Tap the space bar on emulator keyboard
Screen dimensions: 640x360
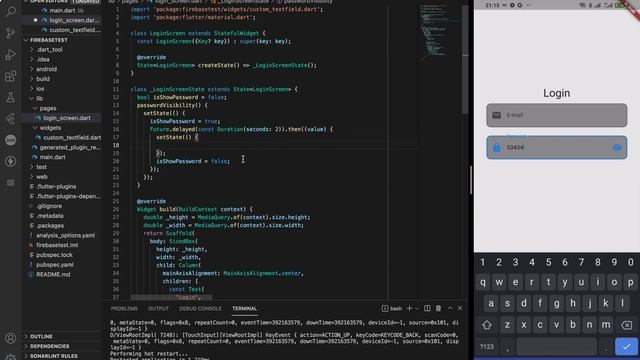[556, 347]
